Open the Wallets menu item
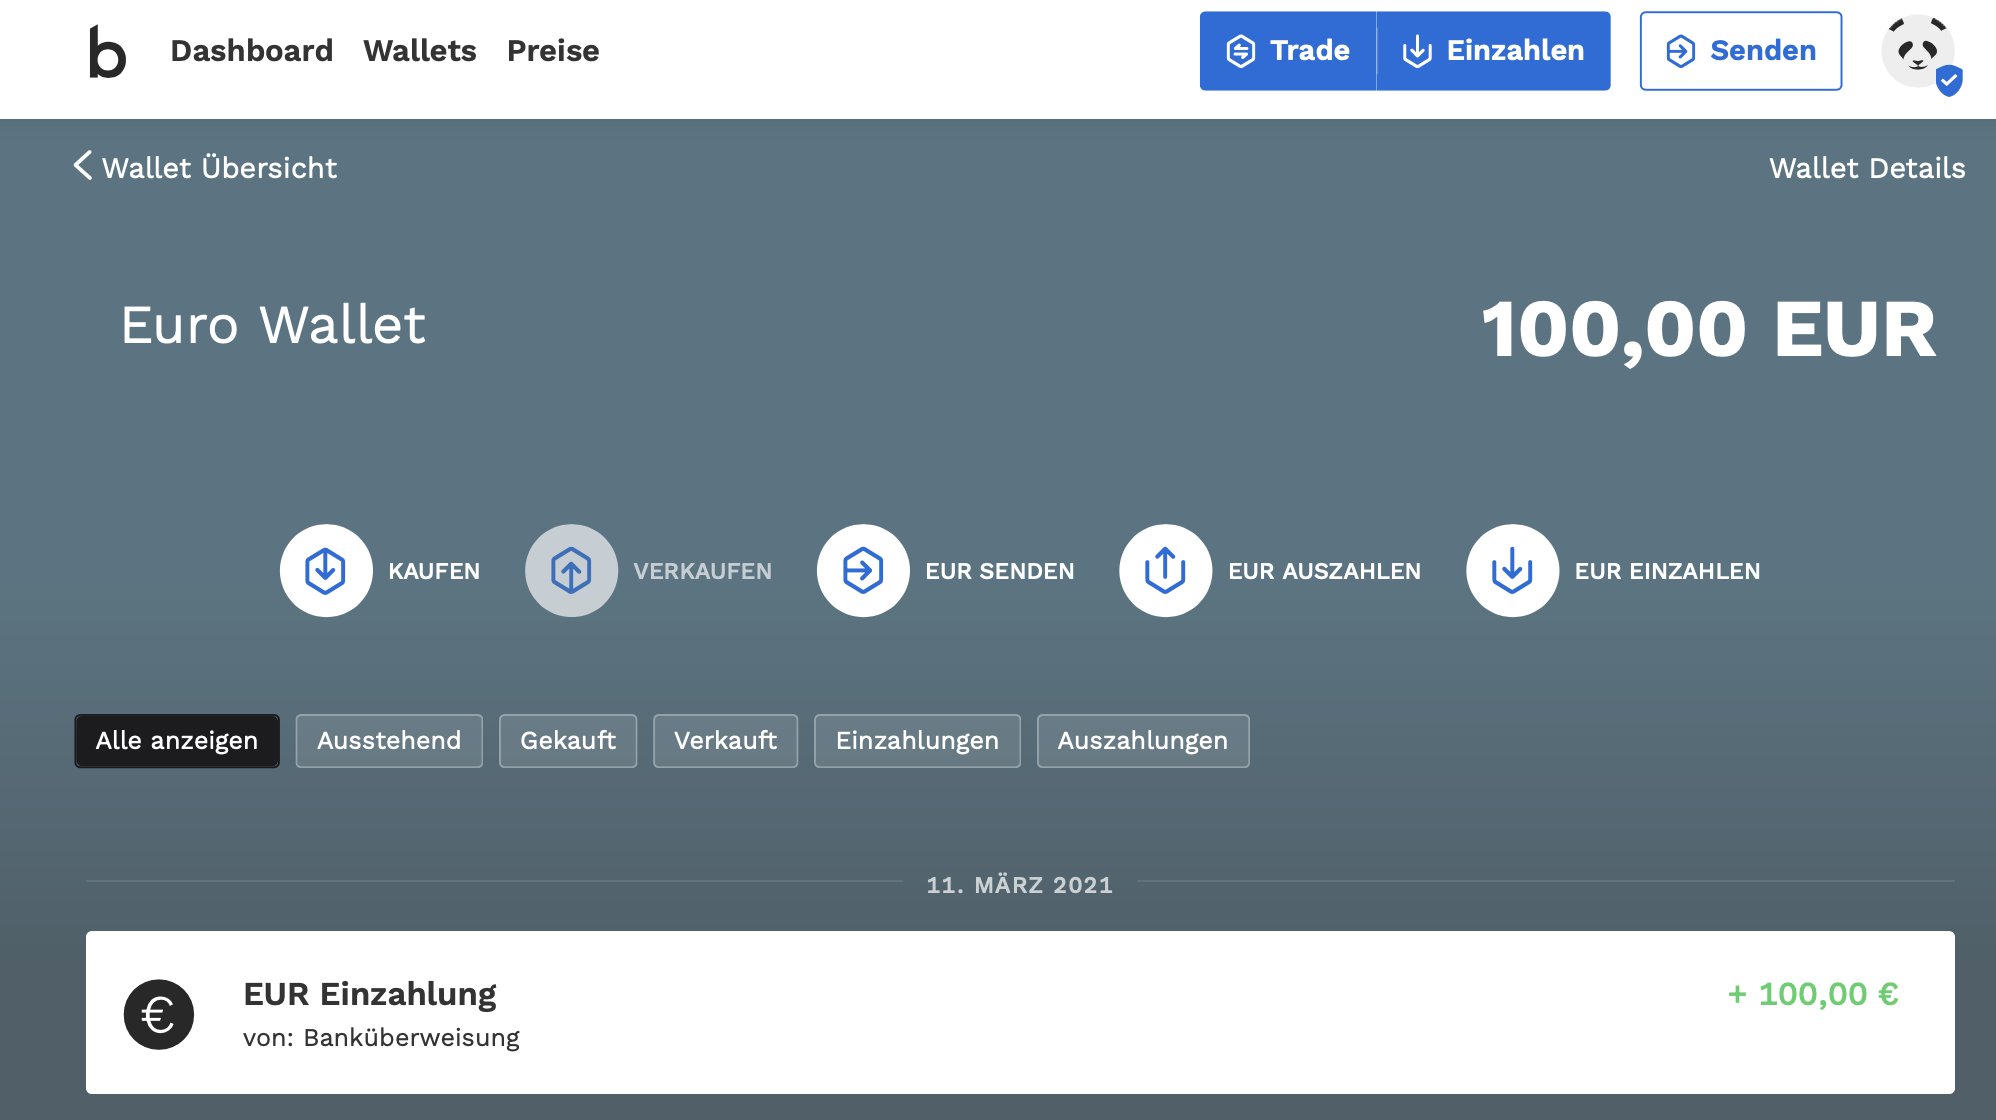 [420, 51]
